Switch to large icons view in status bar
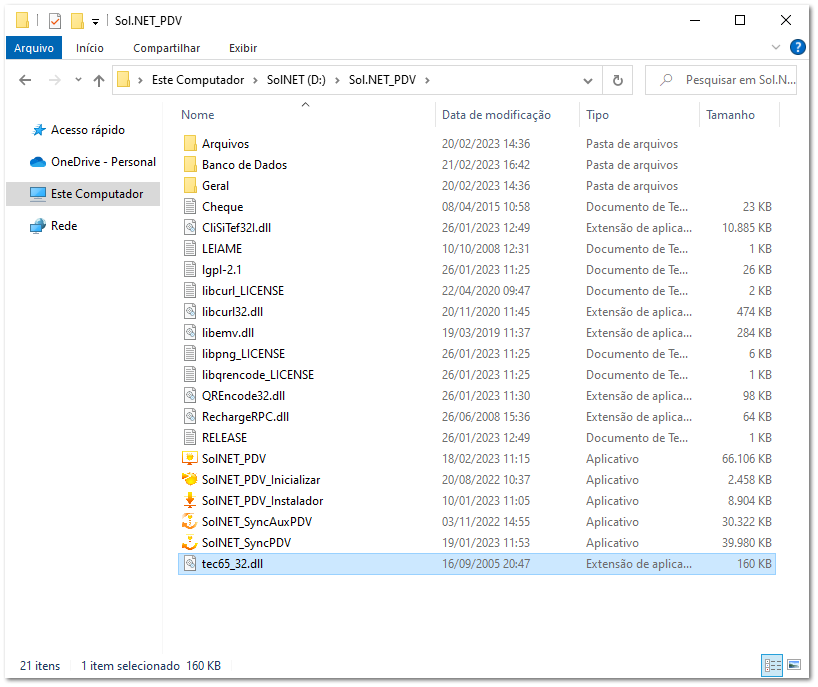Image resolution: width=818 pixels, height=687 pixels. (795, 665)
